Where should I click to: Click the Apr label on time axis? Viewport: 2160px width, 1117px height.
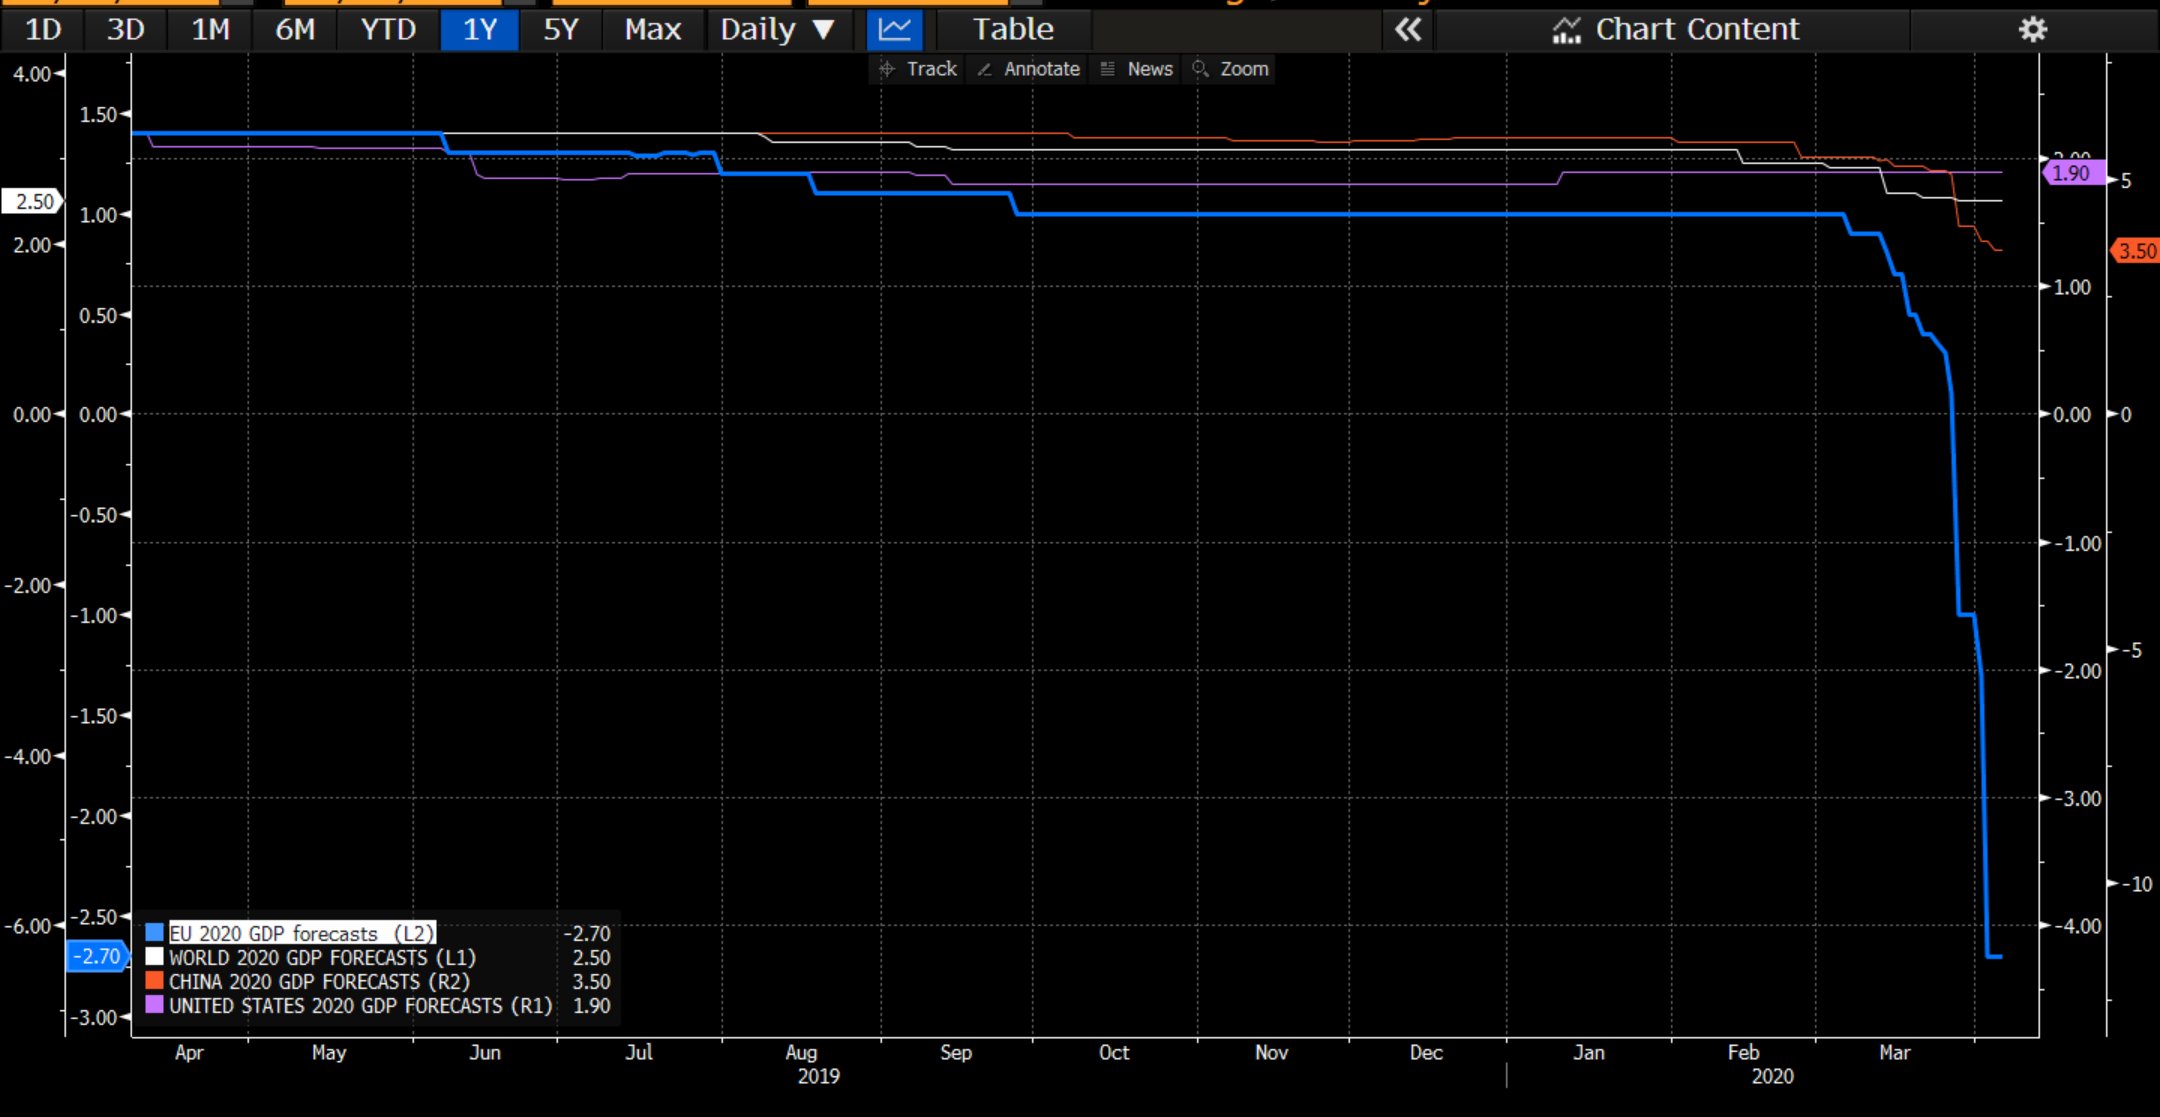tap(189, 1052)
